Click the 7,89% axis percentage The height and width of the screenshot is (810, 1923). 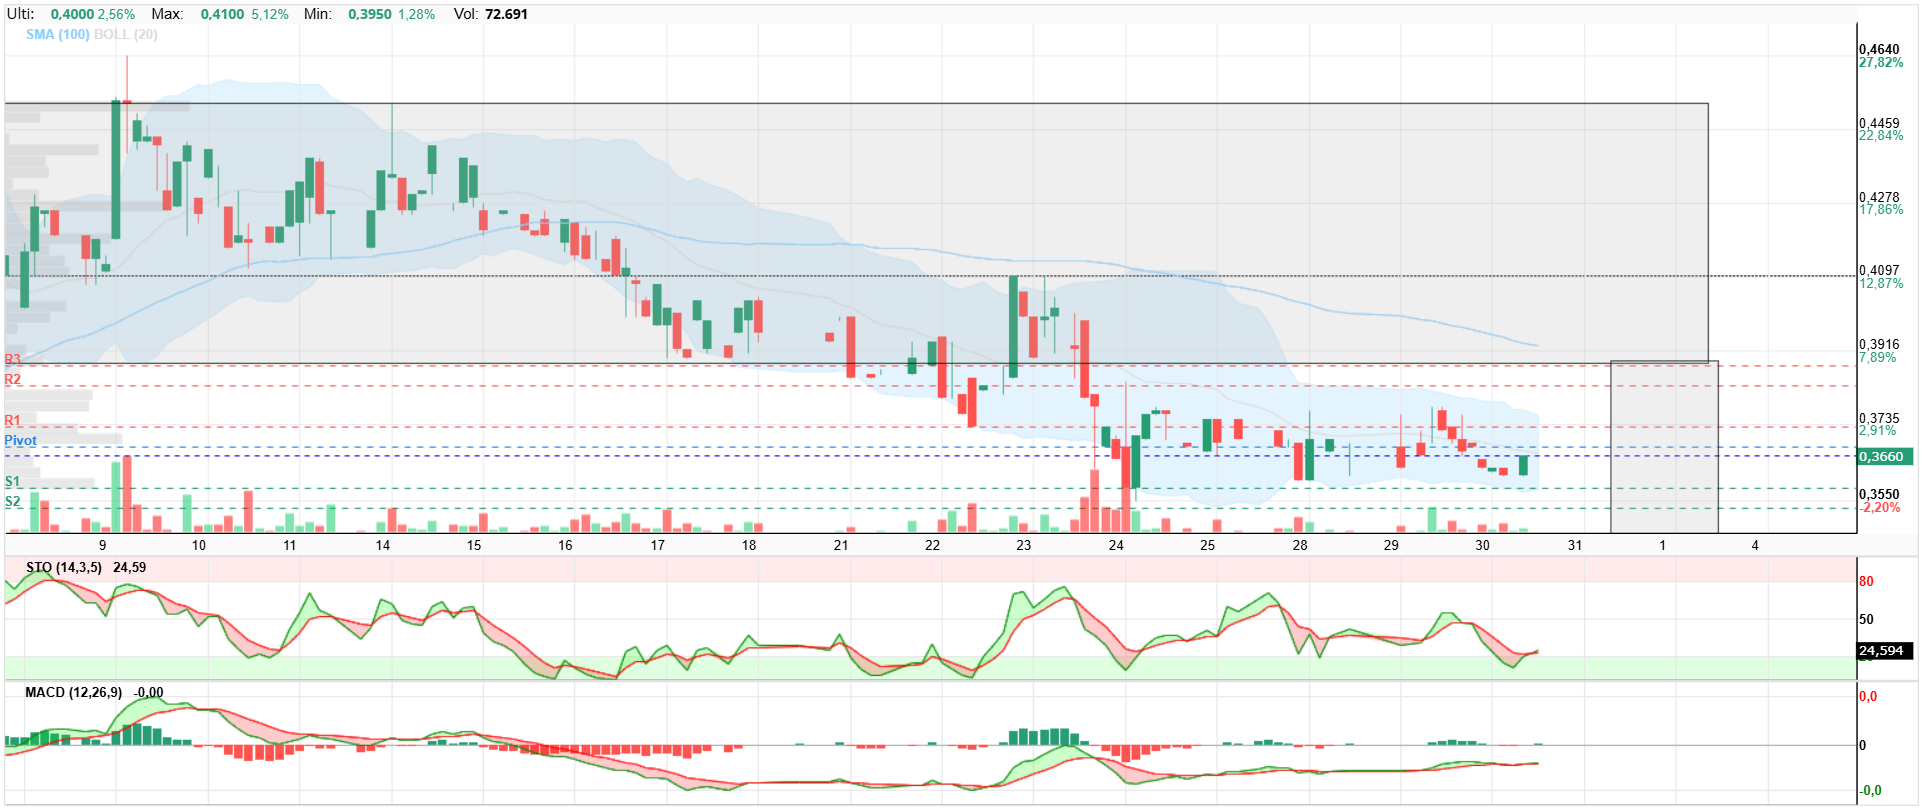[1877, 357]
